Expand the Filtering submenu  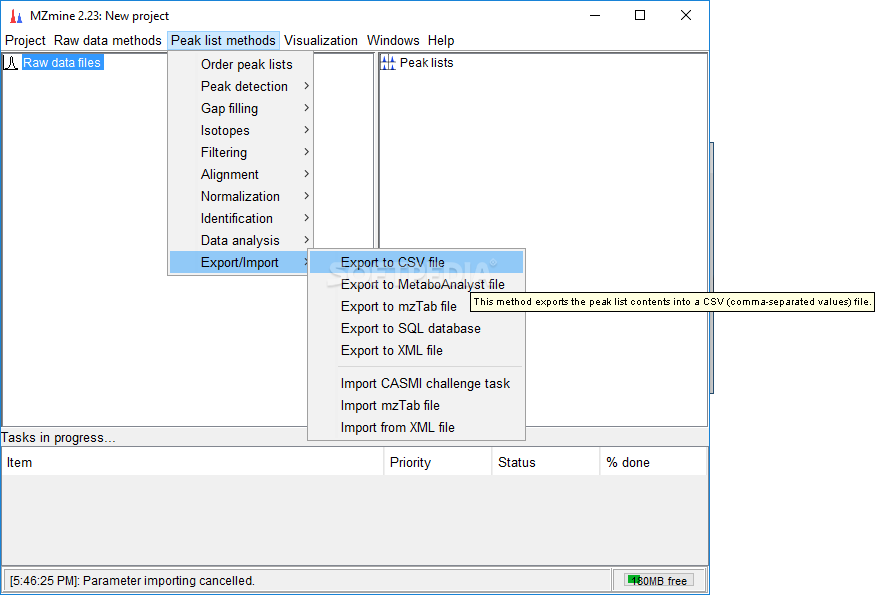(241, 152)
